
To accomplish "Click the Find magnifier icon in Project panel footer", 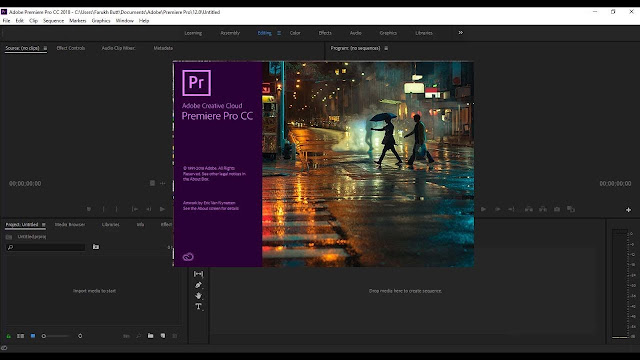I will pyautogui.click(x=139, y=336).
